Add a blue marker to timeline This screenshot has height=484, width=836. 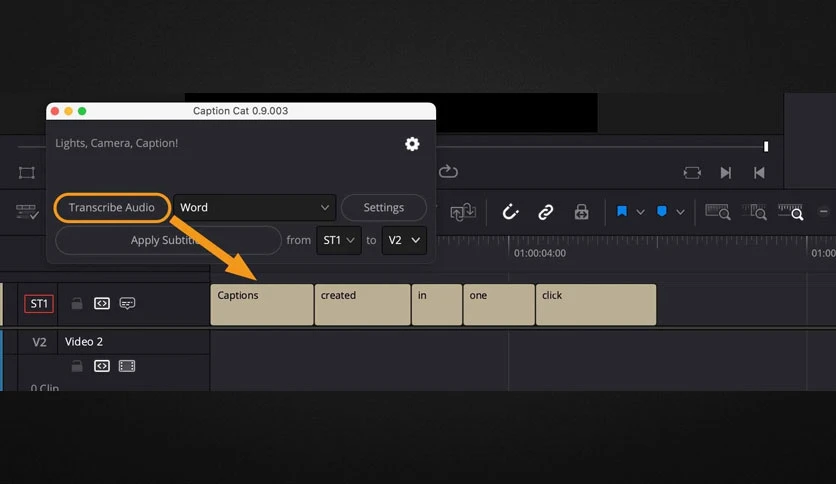click(x=662, y=212)
